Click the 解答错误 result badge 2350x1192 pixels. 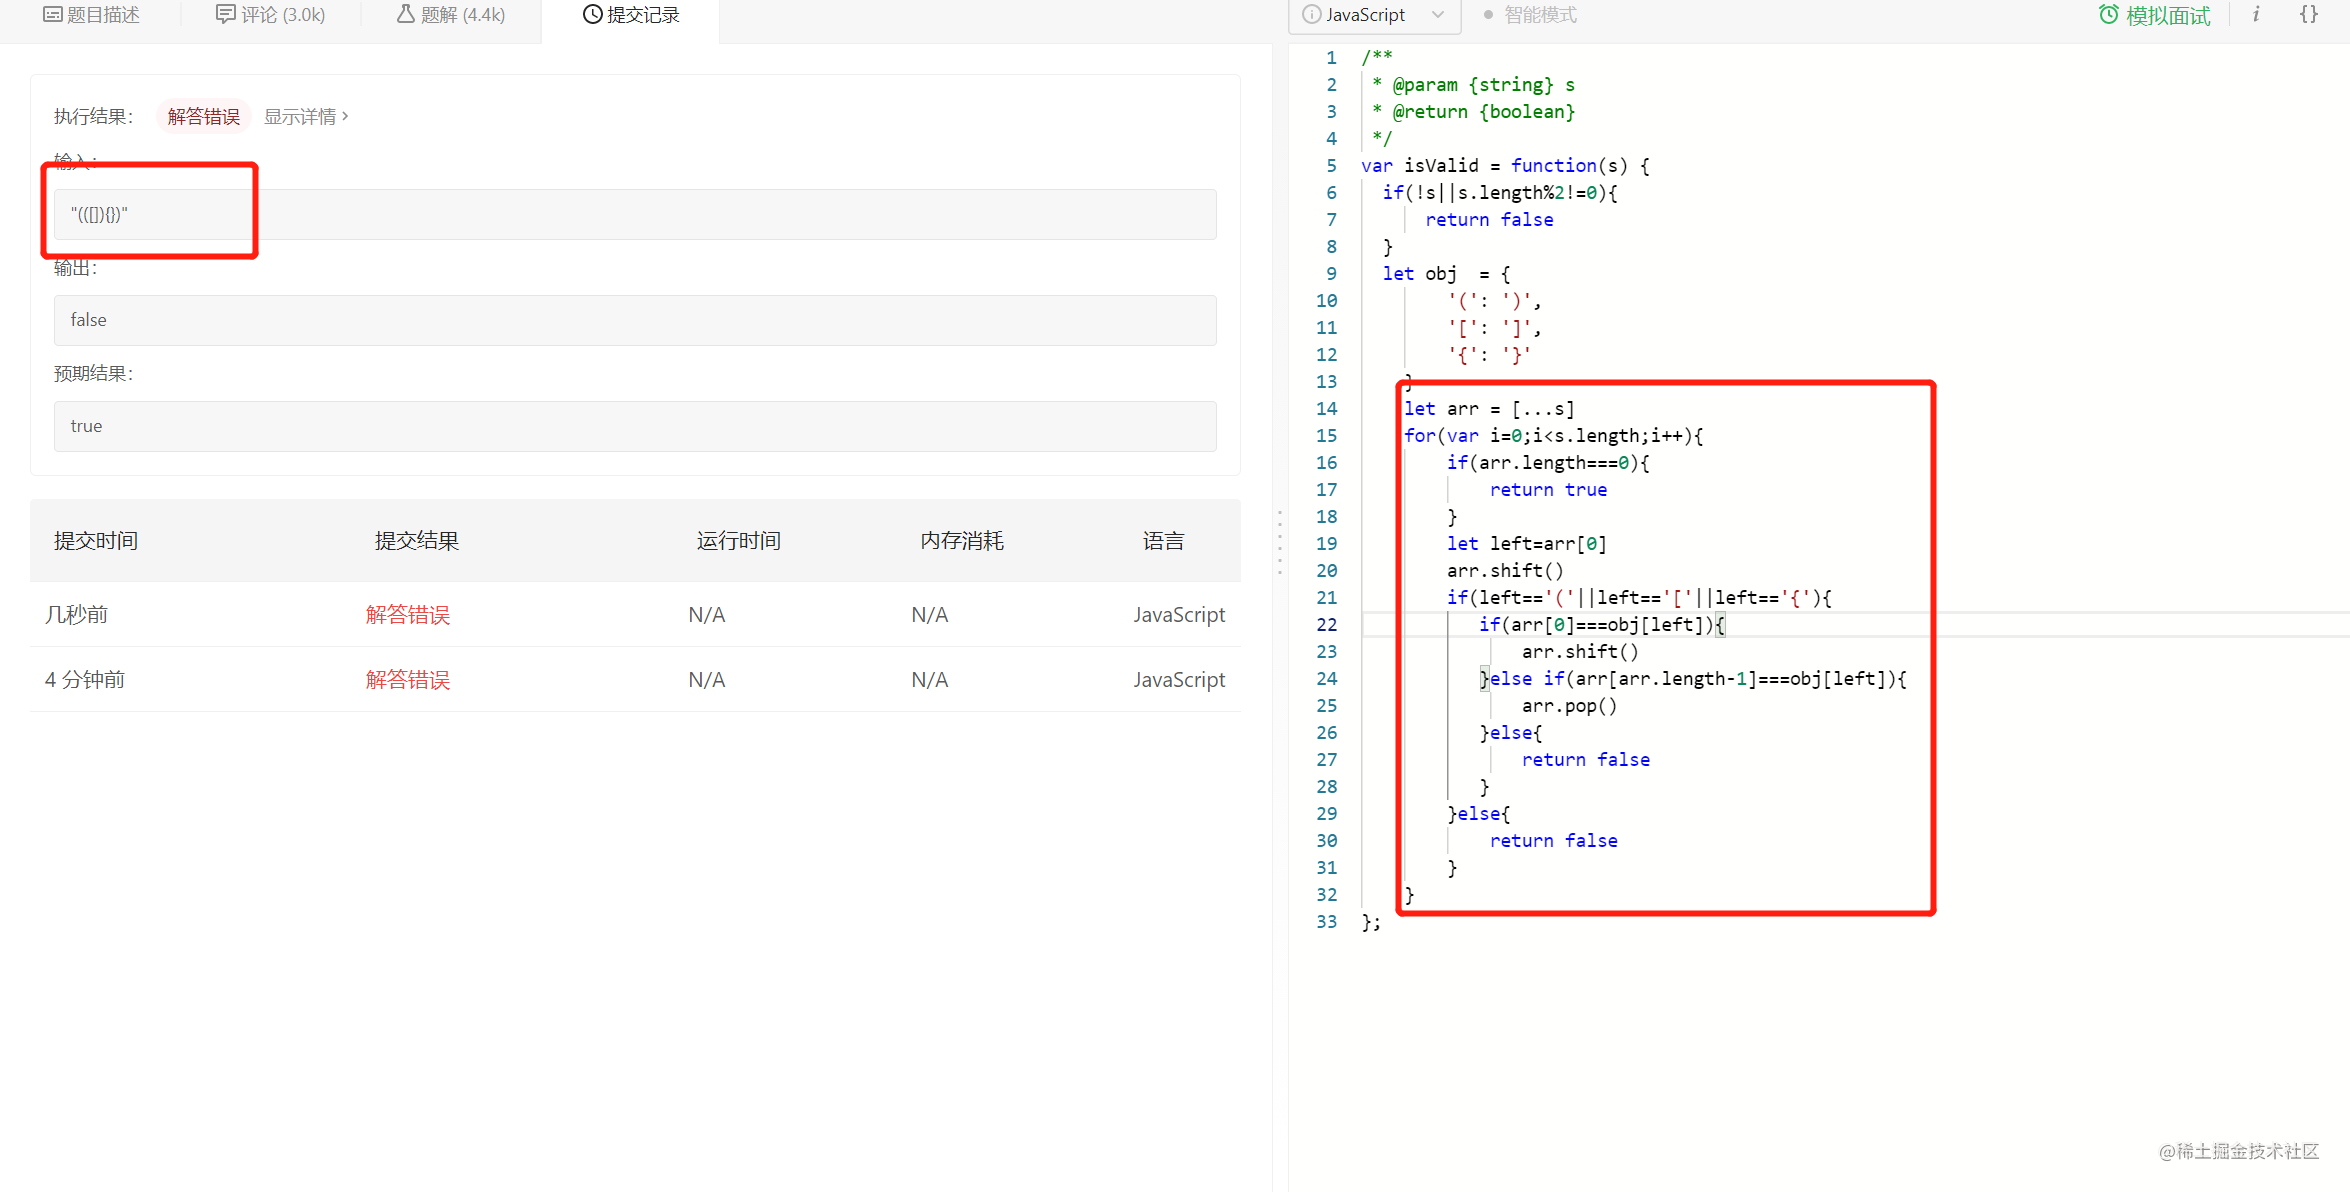(203, 117)
